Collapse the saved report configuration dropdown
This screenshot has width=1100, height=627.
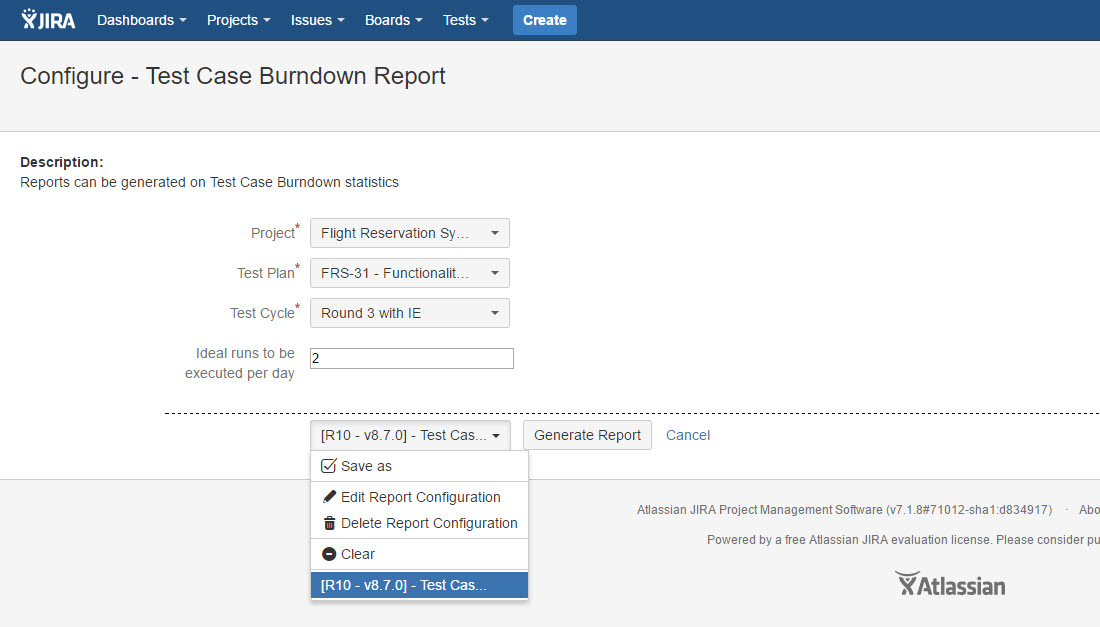point(409,435)
